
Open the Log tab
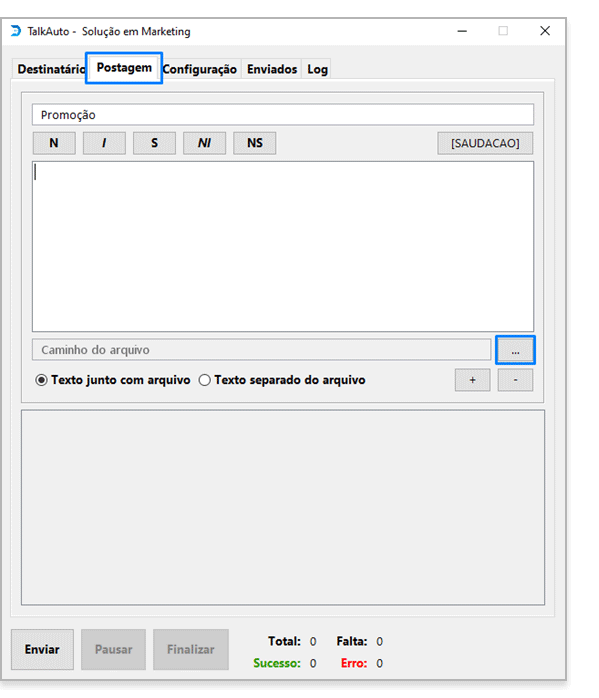tap(317, 69)
